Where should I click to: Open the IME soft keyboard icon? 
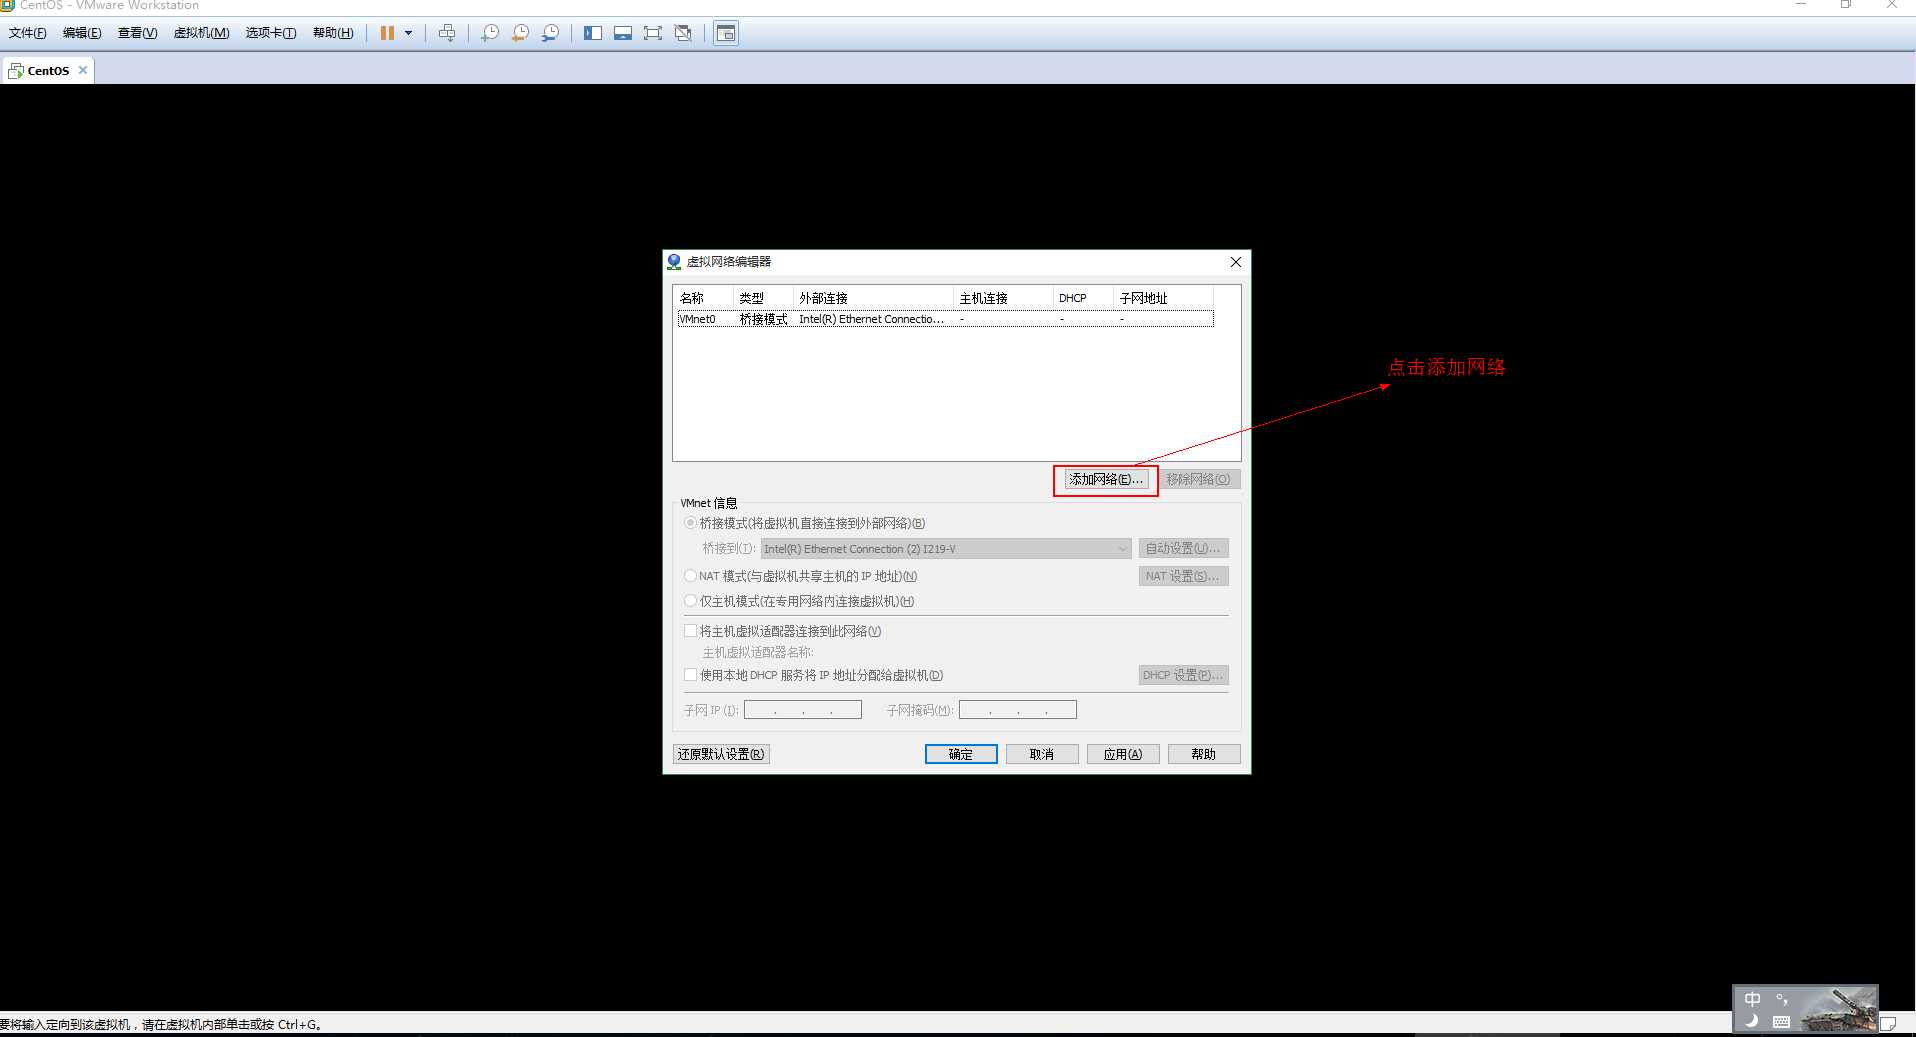click(x=1782, y=1021)
